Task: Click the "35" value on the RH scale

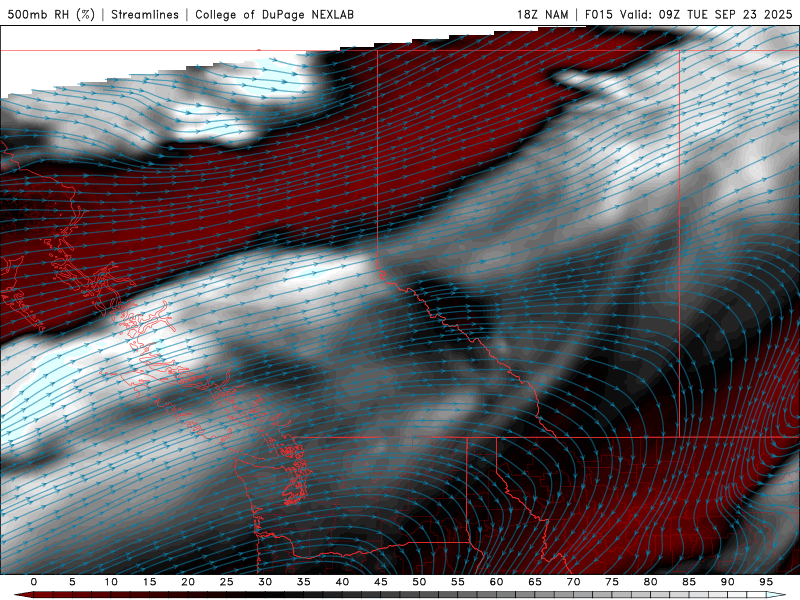Action: (303, 582)
